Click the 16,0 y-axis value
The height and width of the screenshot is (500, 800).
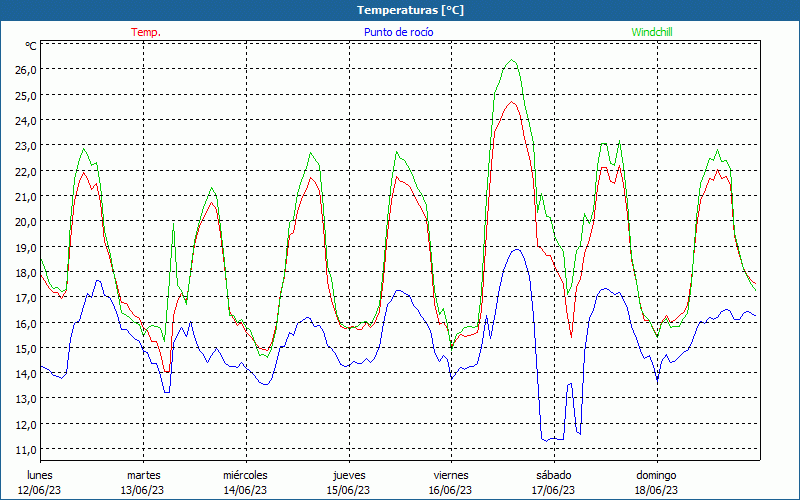(x=26, y=323)
